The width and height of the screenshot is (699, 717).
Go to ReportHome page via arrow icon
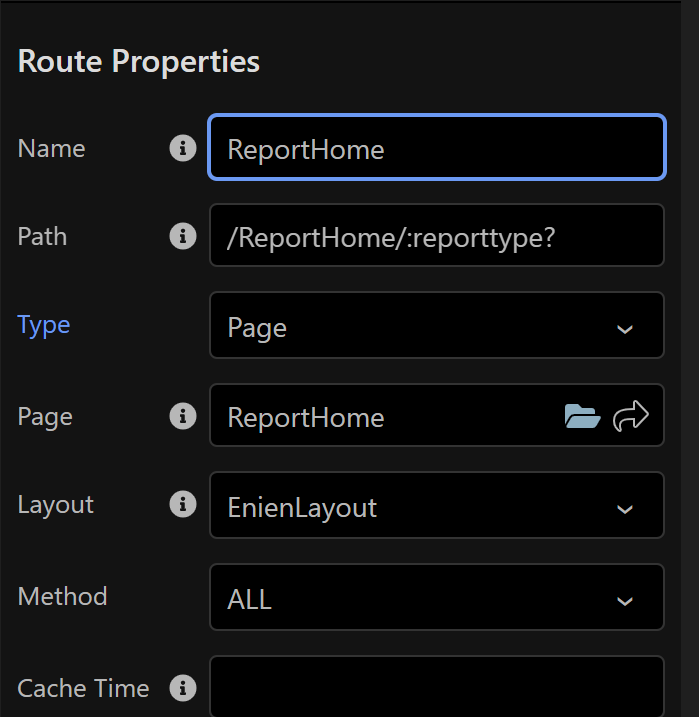point(631,416)
